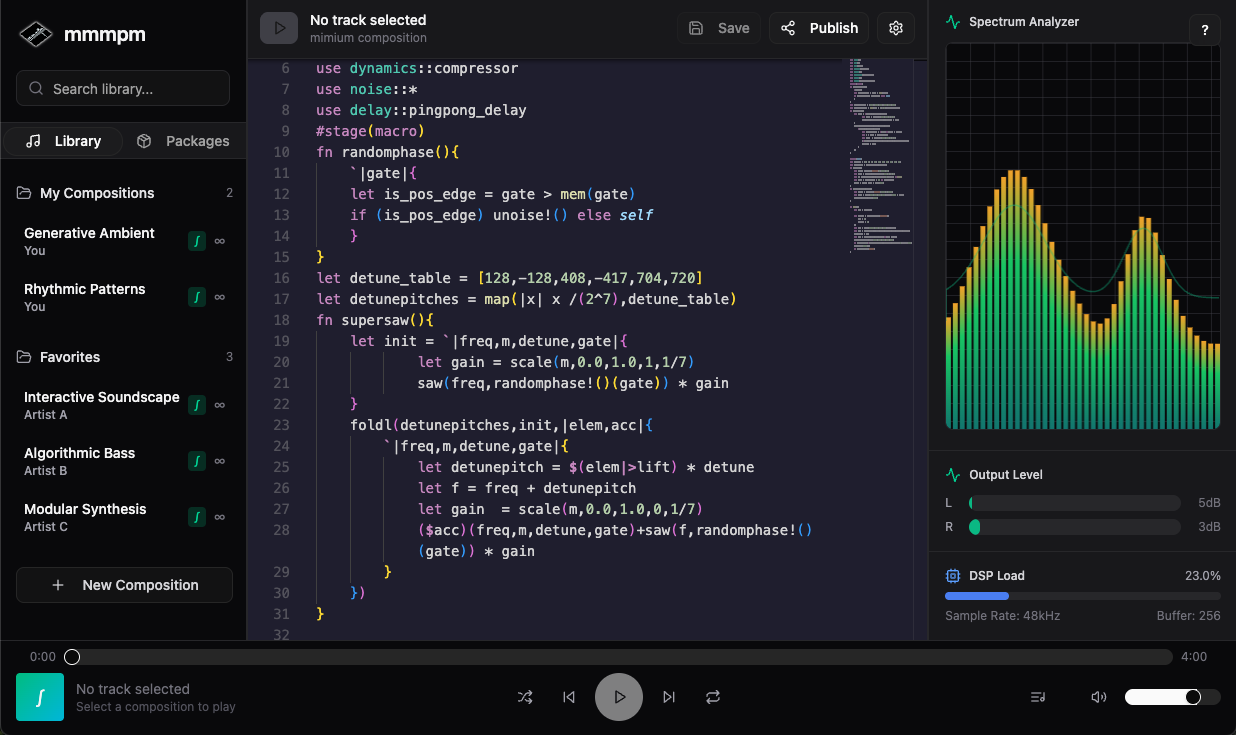Open the playback queue list icon
Image resolution: width=1236 pixels, height=735 pixels.
tap(1038, 697)
